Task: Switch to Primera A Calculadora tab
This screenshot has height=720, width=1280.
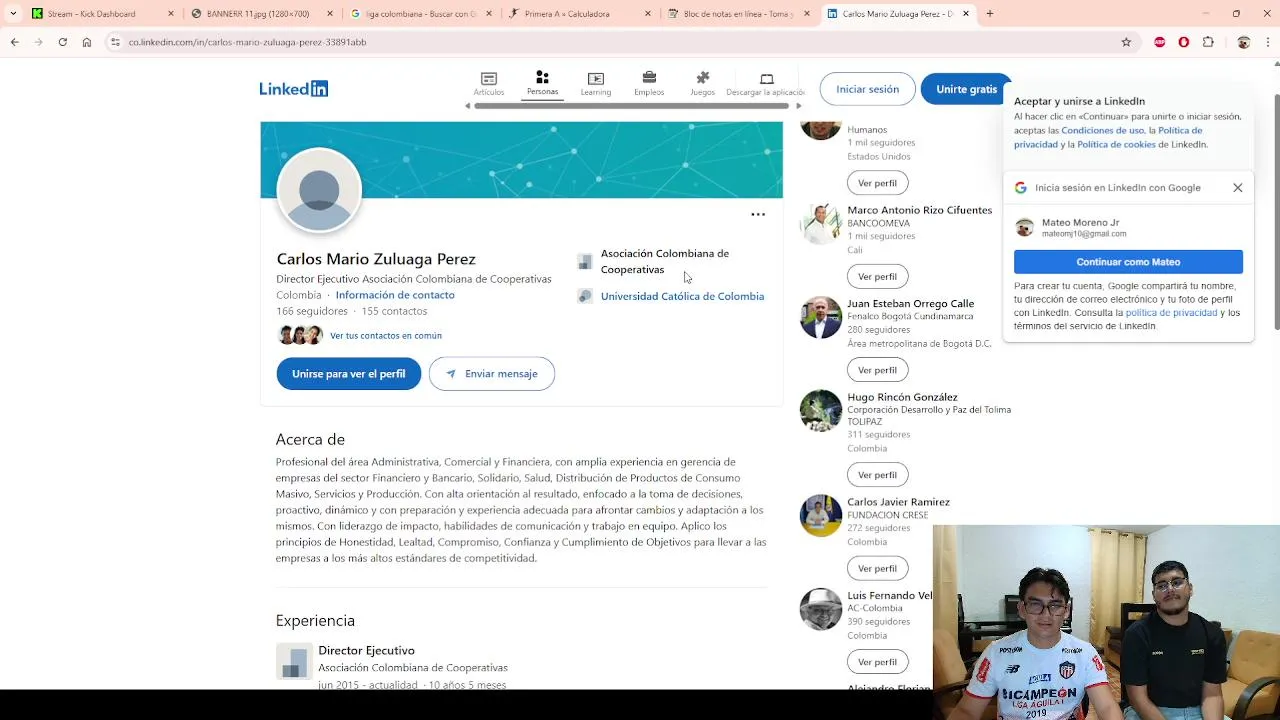Action: (578, 14)
